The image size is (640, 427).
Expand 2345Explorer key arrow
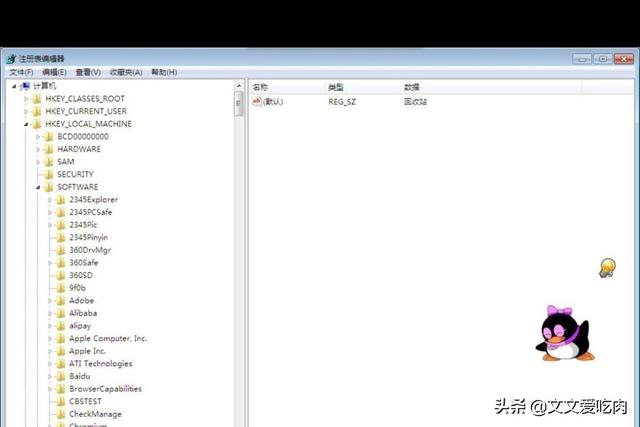coord(50,200)
